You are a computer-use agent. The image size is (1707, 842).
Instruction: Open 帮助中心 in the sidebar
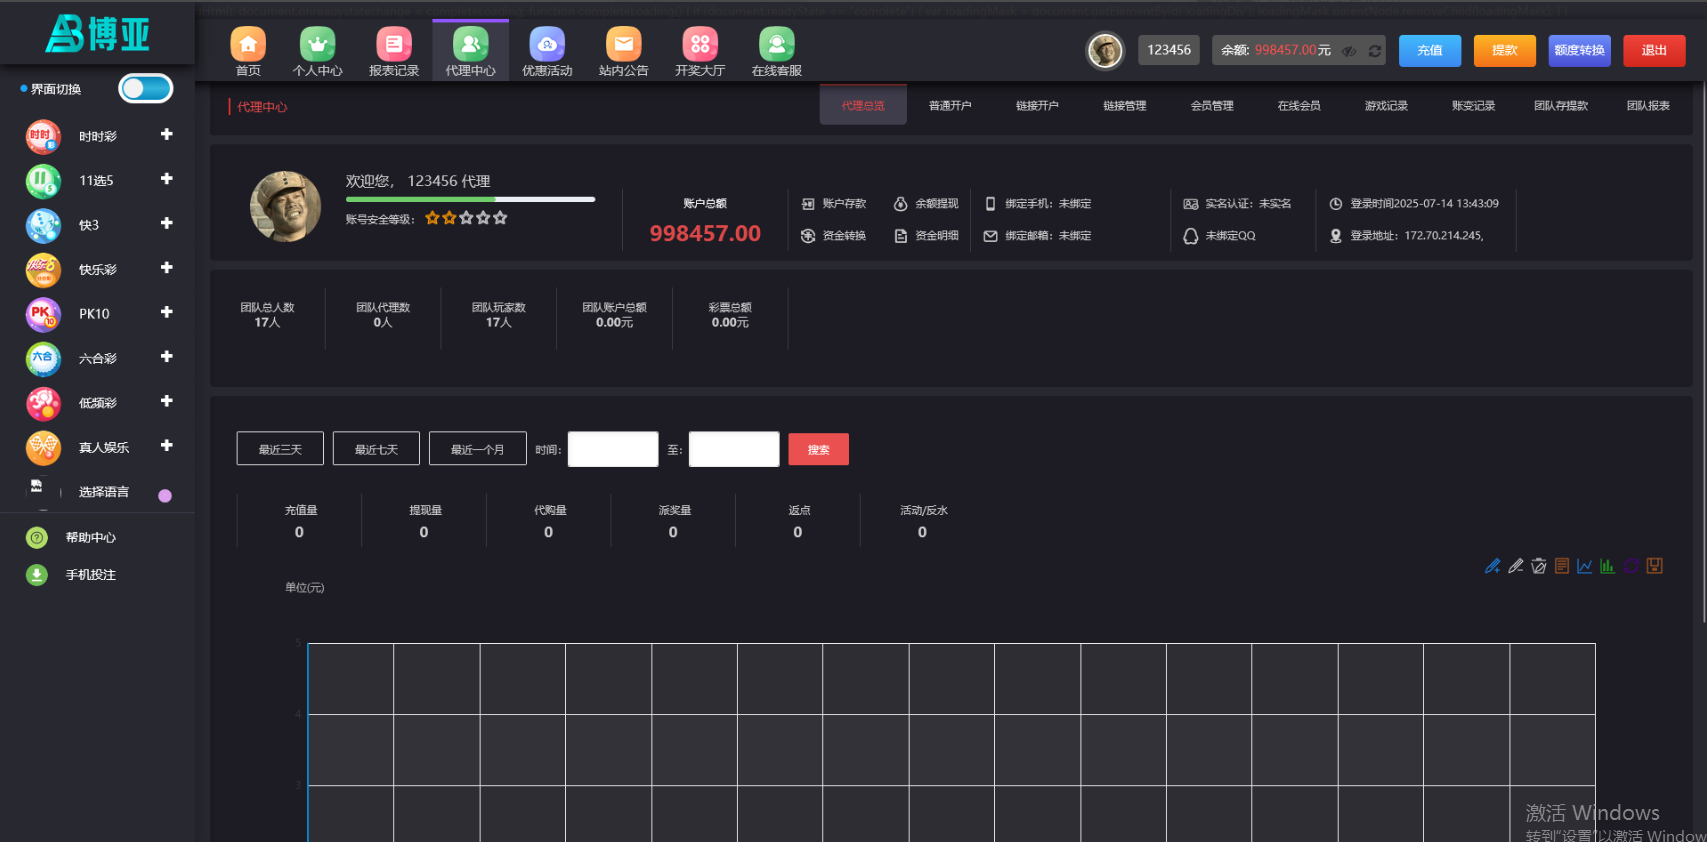pyautogui.click(x=90, y=538)
